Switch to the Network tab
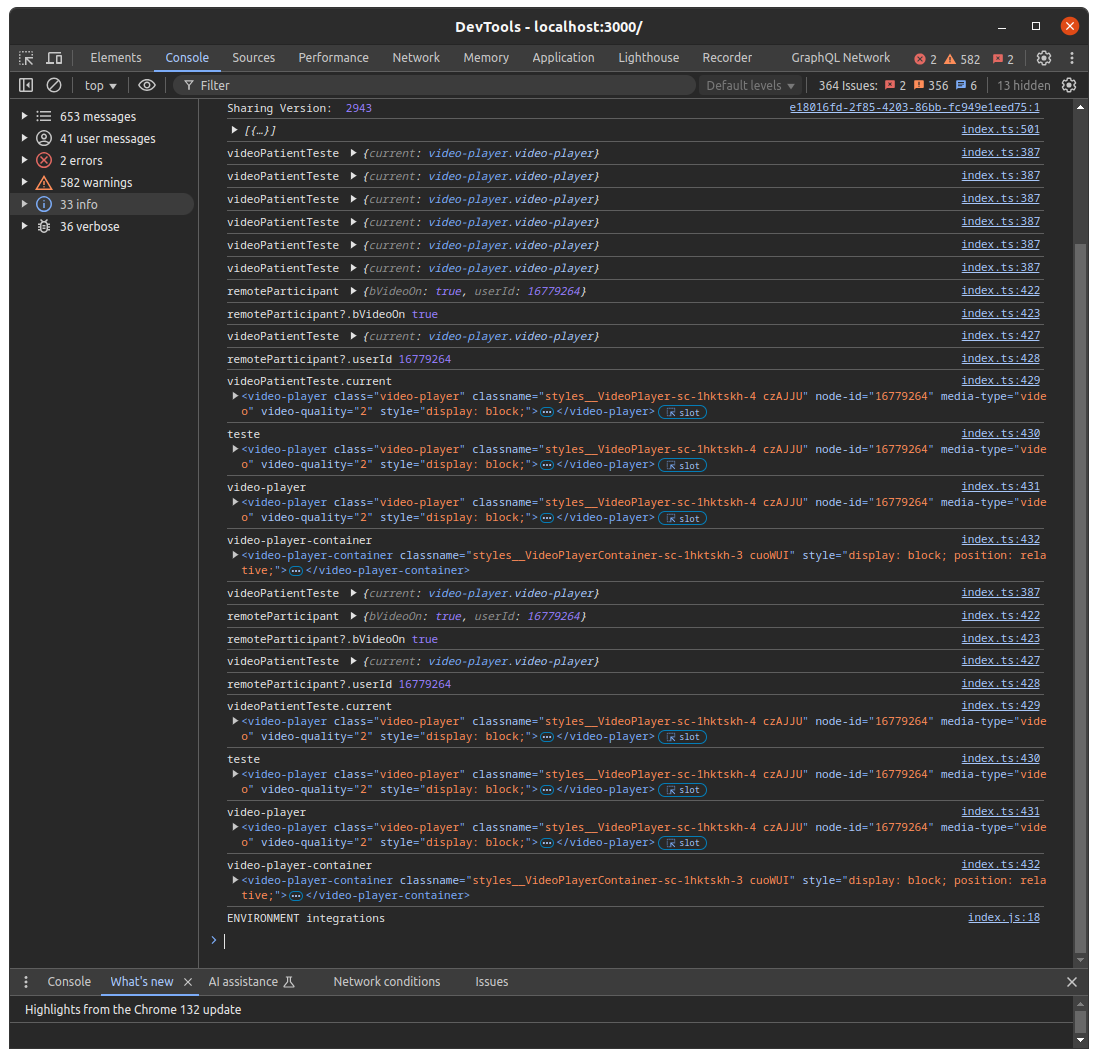The image size is (1098, 1058). pos(416,58)
